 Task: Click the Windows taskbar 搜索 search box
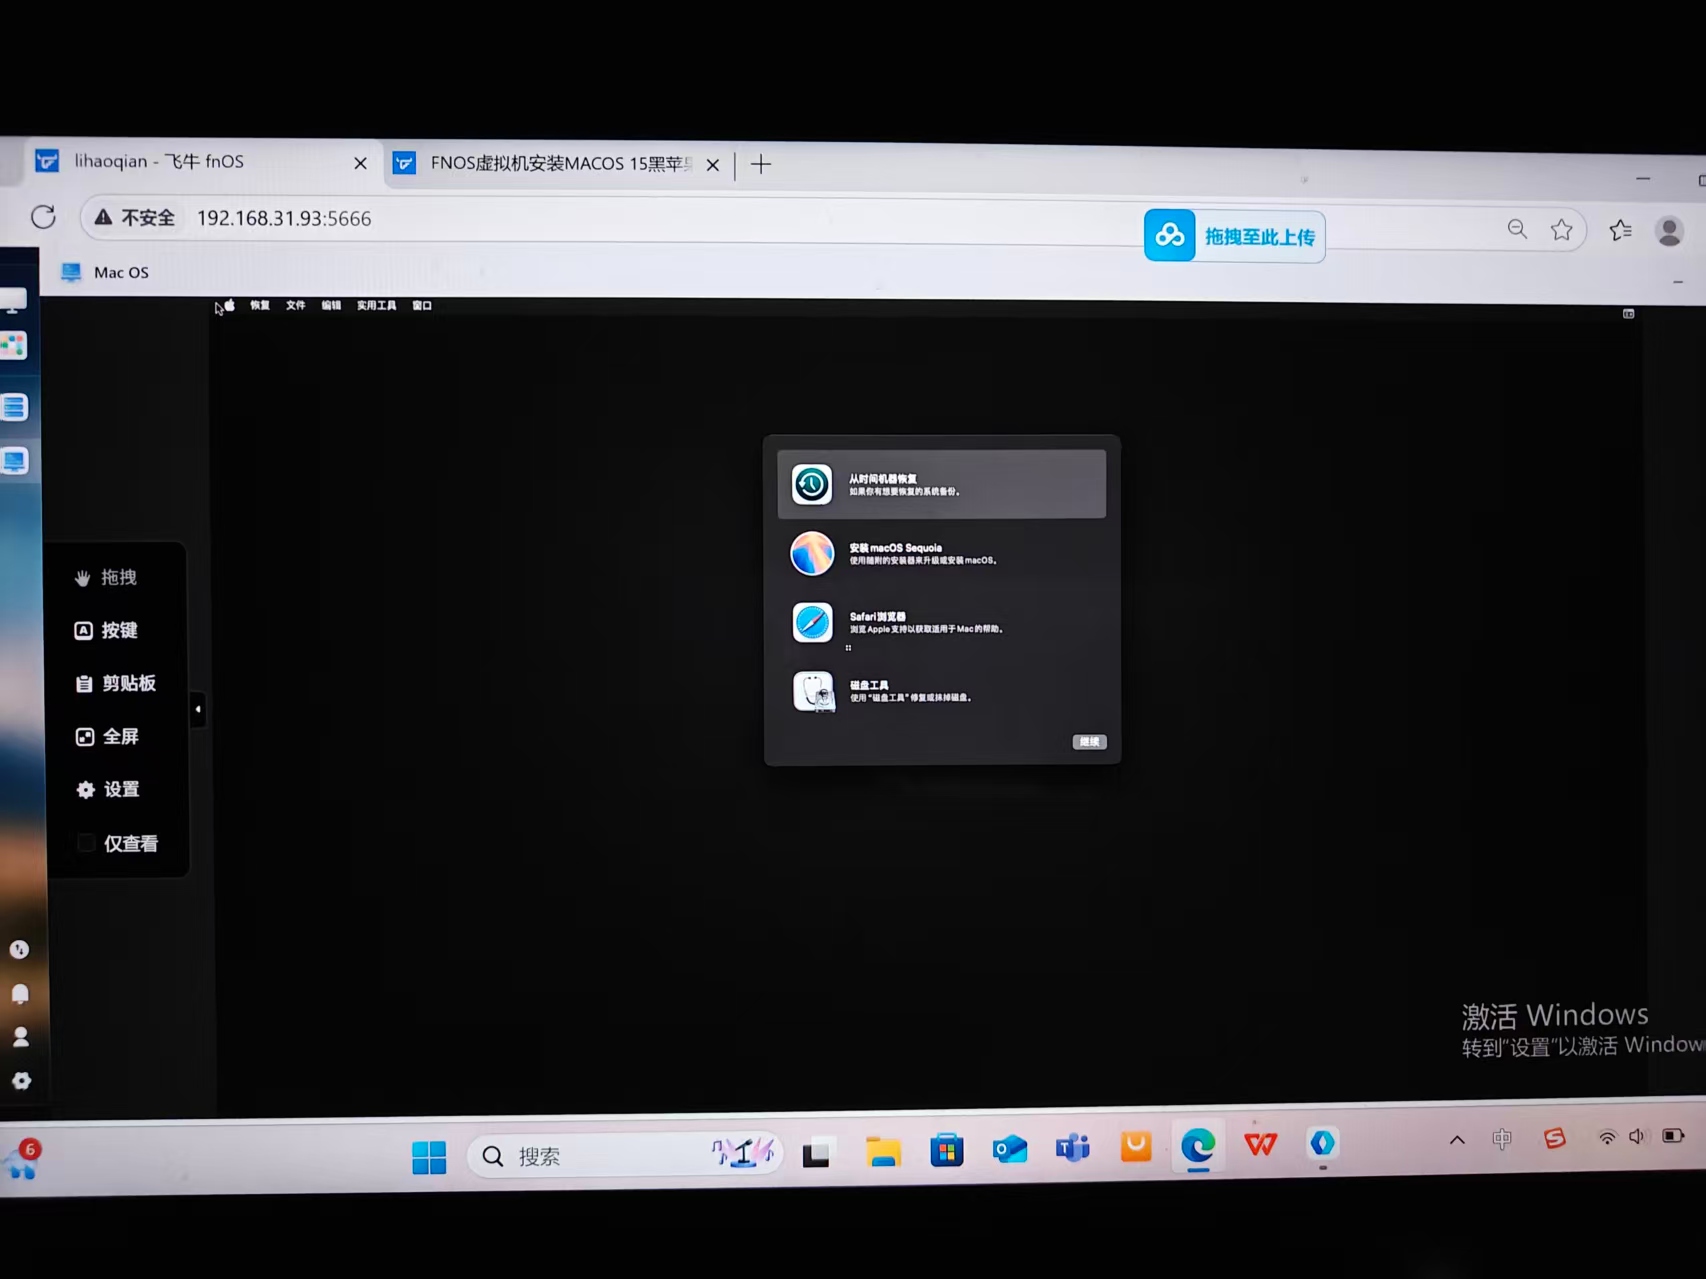(x=625, y=1156)
